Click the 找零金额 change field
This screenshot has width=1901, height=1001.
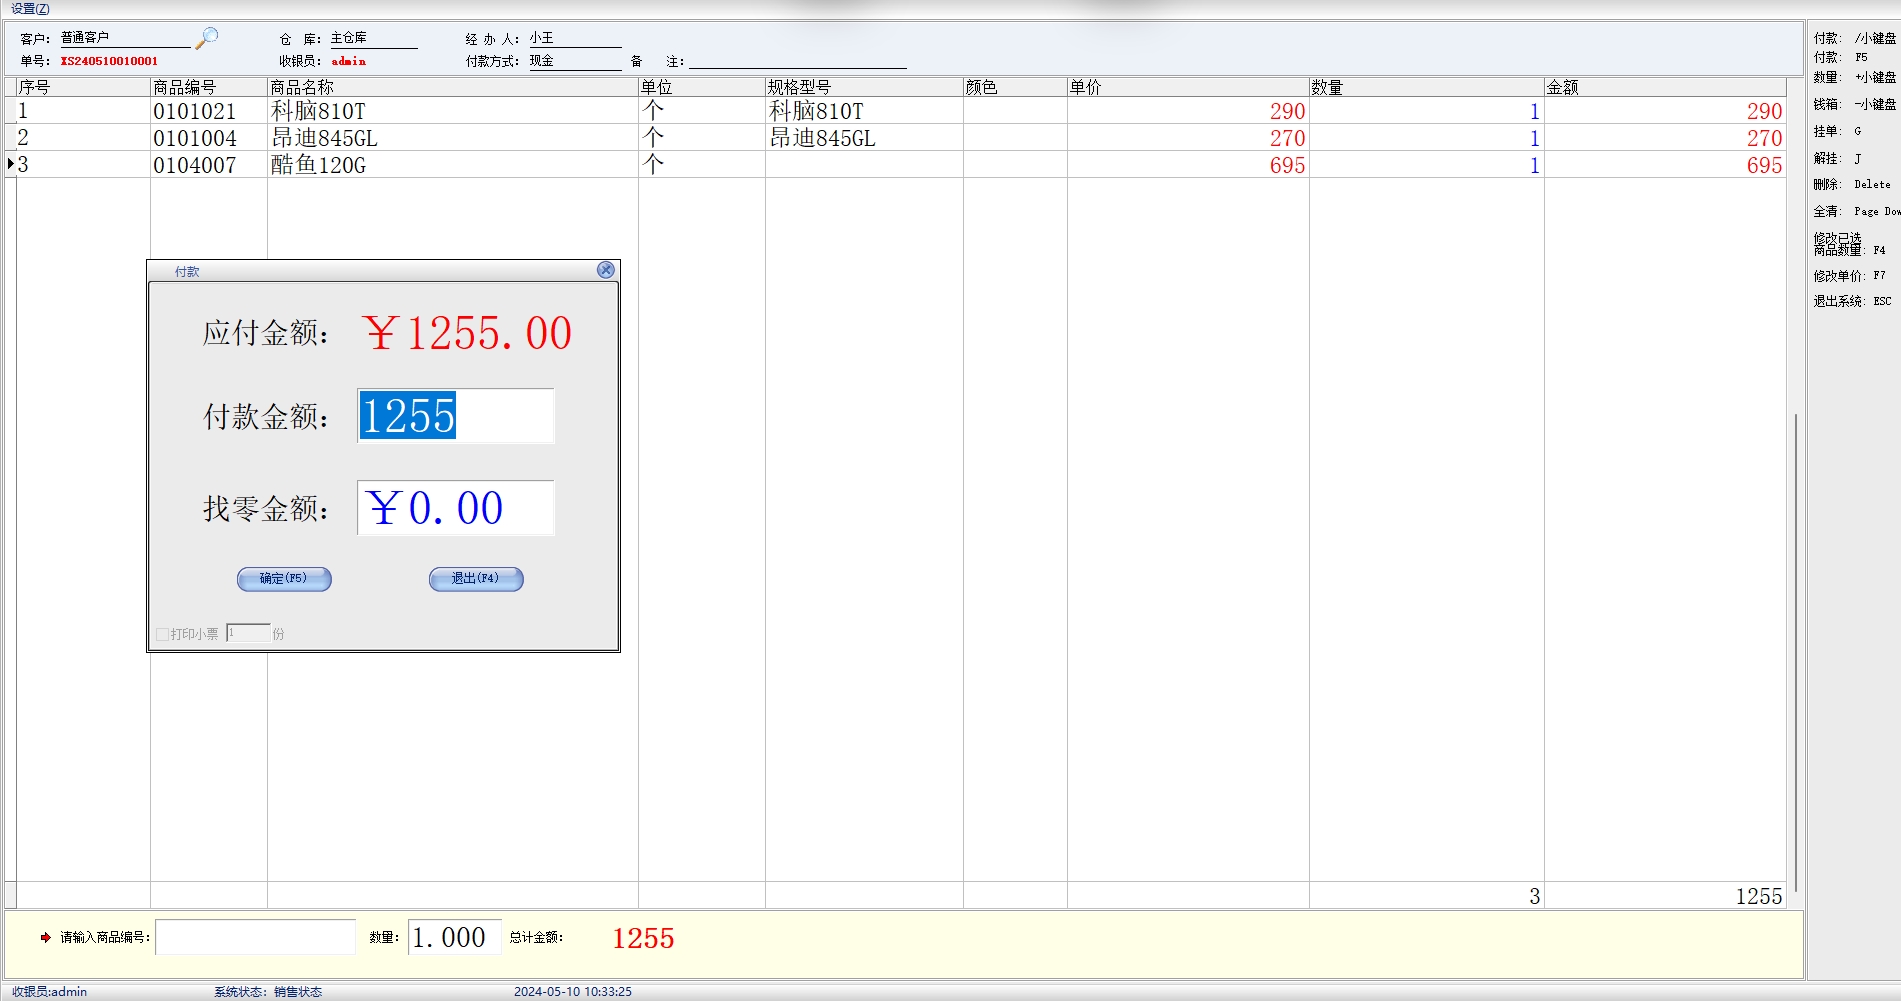point(455,508)
